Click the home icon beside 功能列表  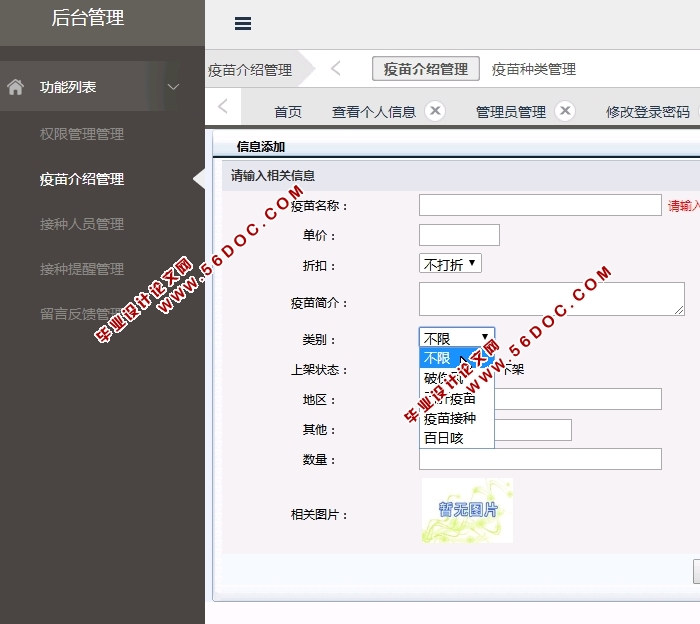[x=15, y=87]
